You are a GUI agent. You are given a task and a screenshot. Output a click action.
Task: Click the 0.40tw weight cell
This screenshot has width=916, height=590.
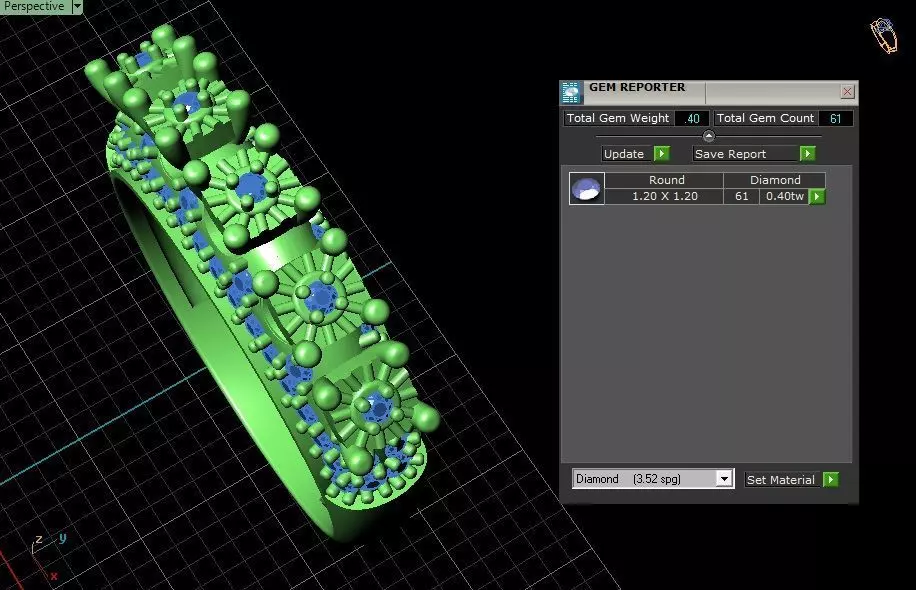pyautogui.click(x=784, y=196)
